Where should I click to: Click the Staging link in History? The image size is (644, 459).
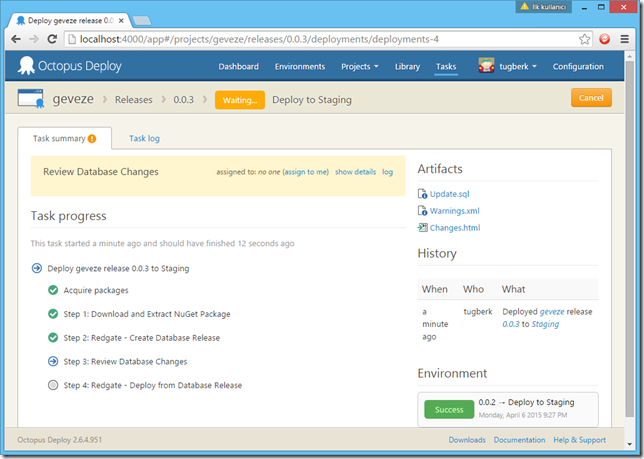tap(545, 324)
